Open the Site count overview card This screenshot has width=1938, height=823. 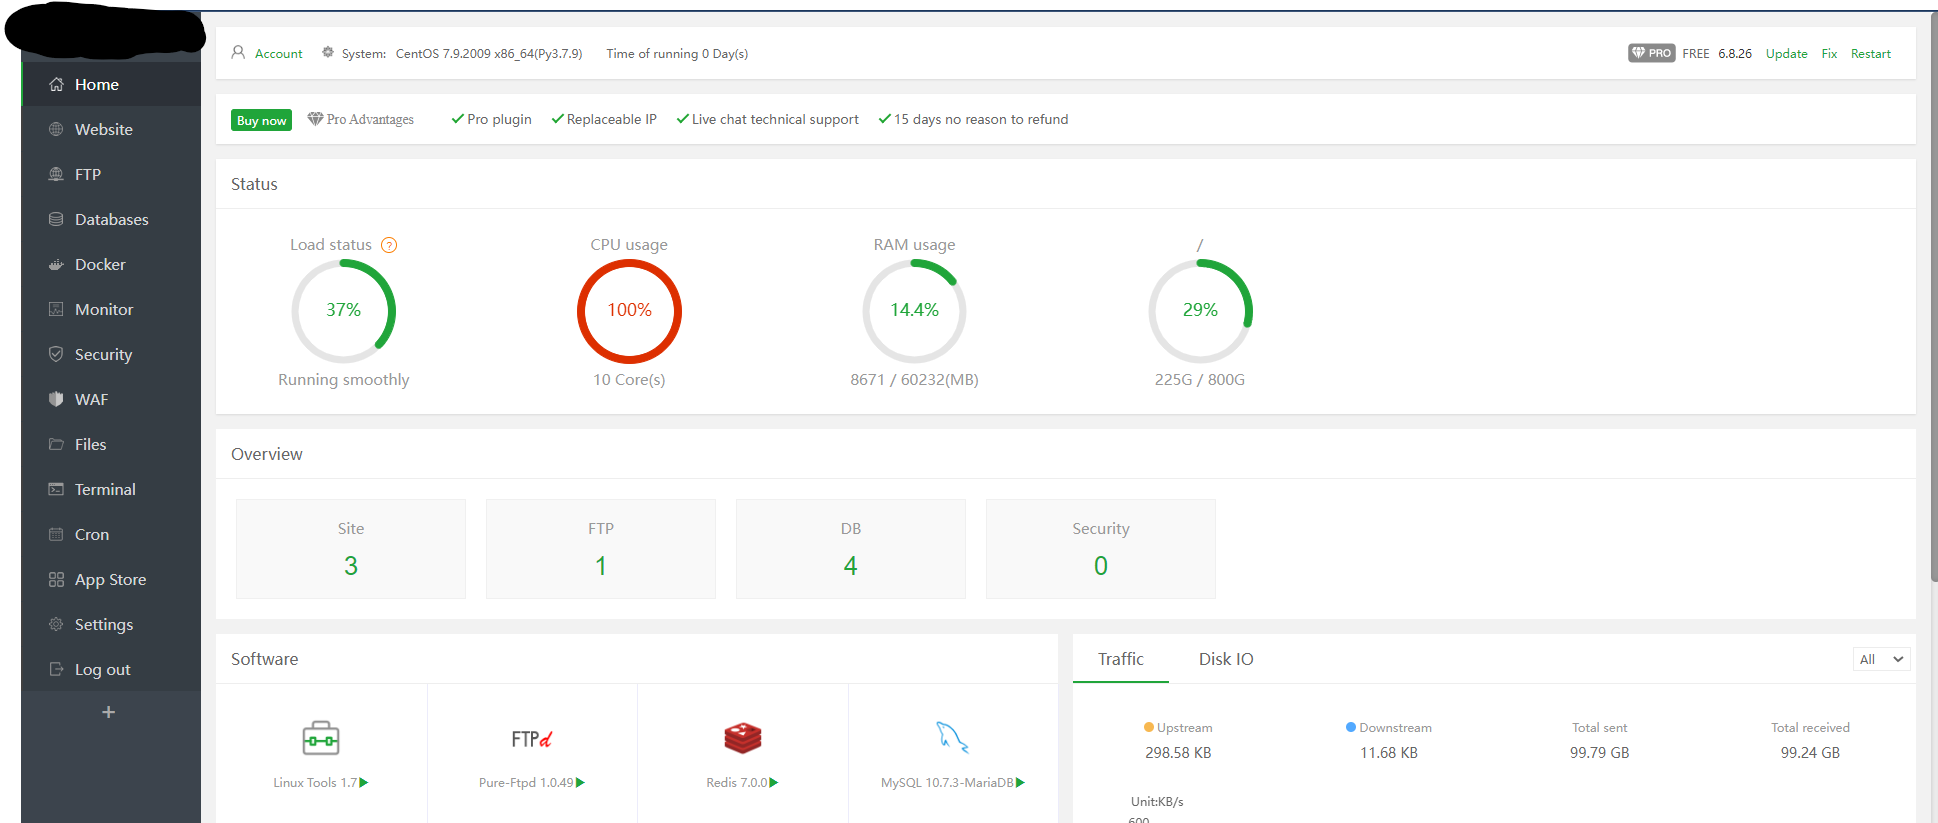[351, 549]
